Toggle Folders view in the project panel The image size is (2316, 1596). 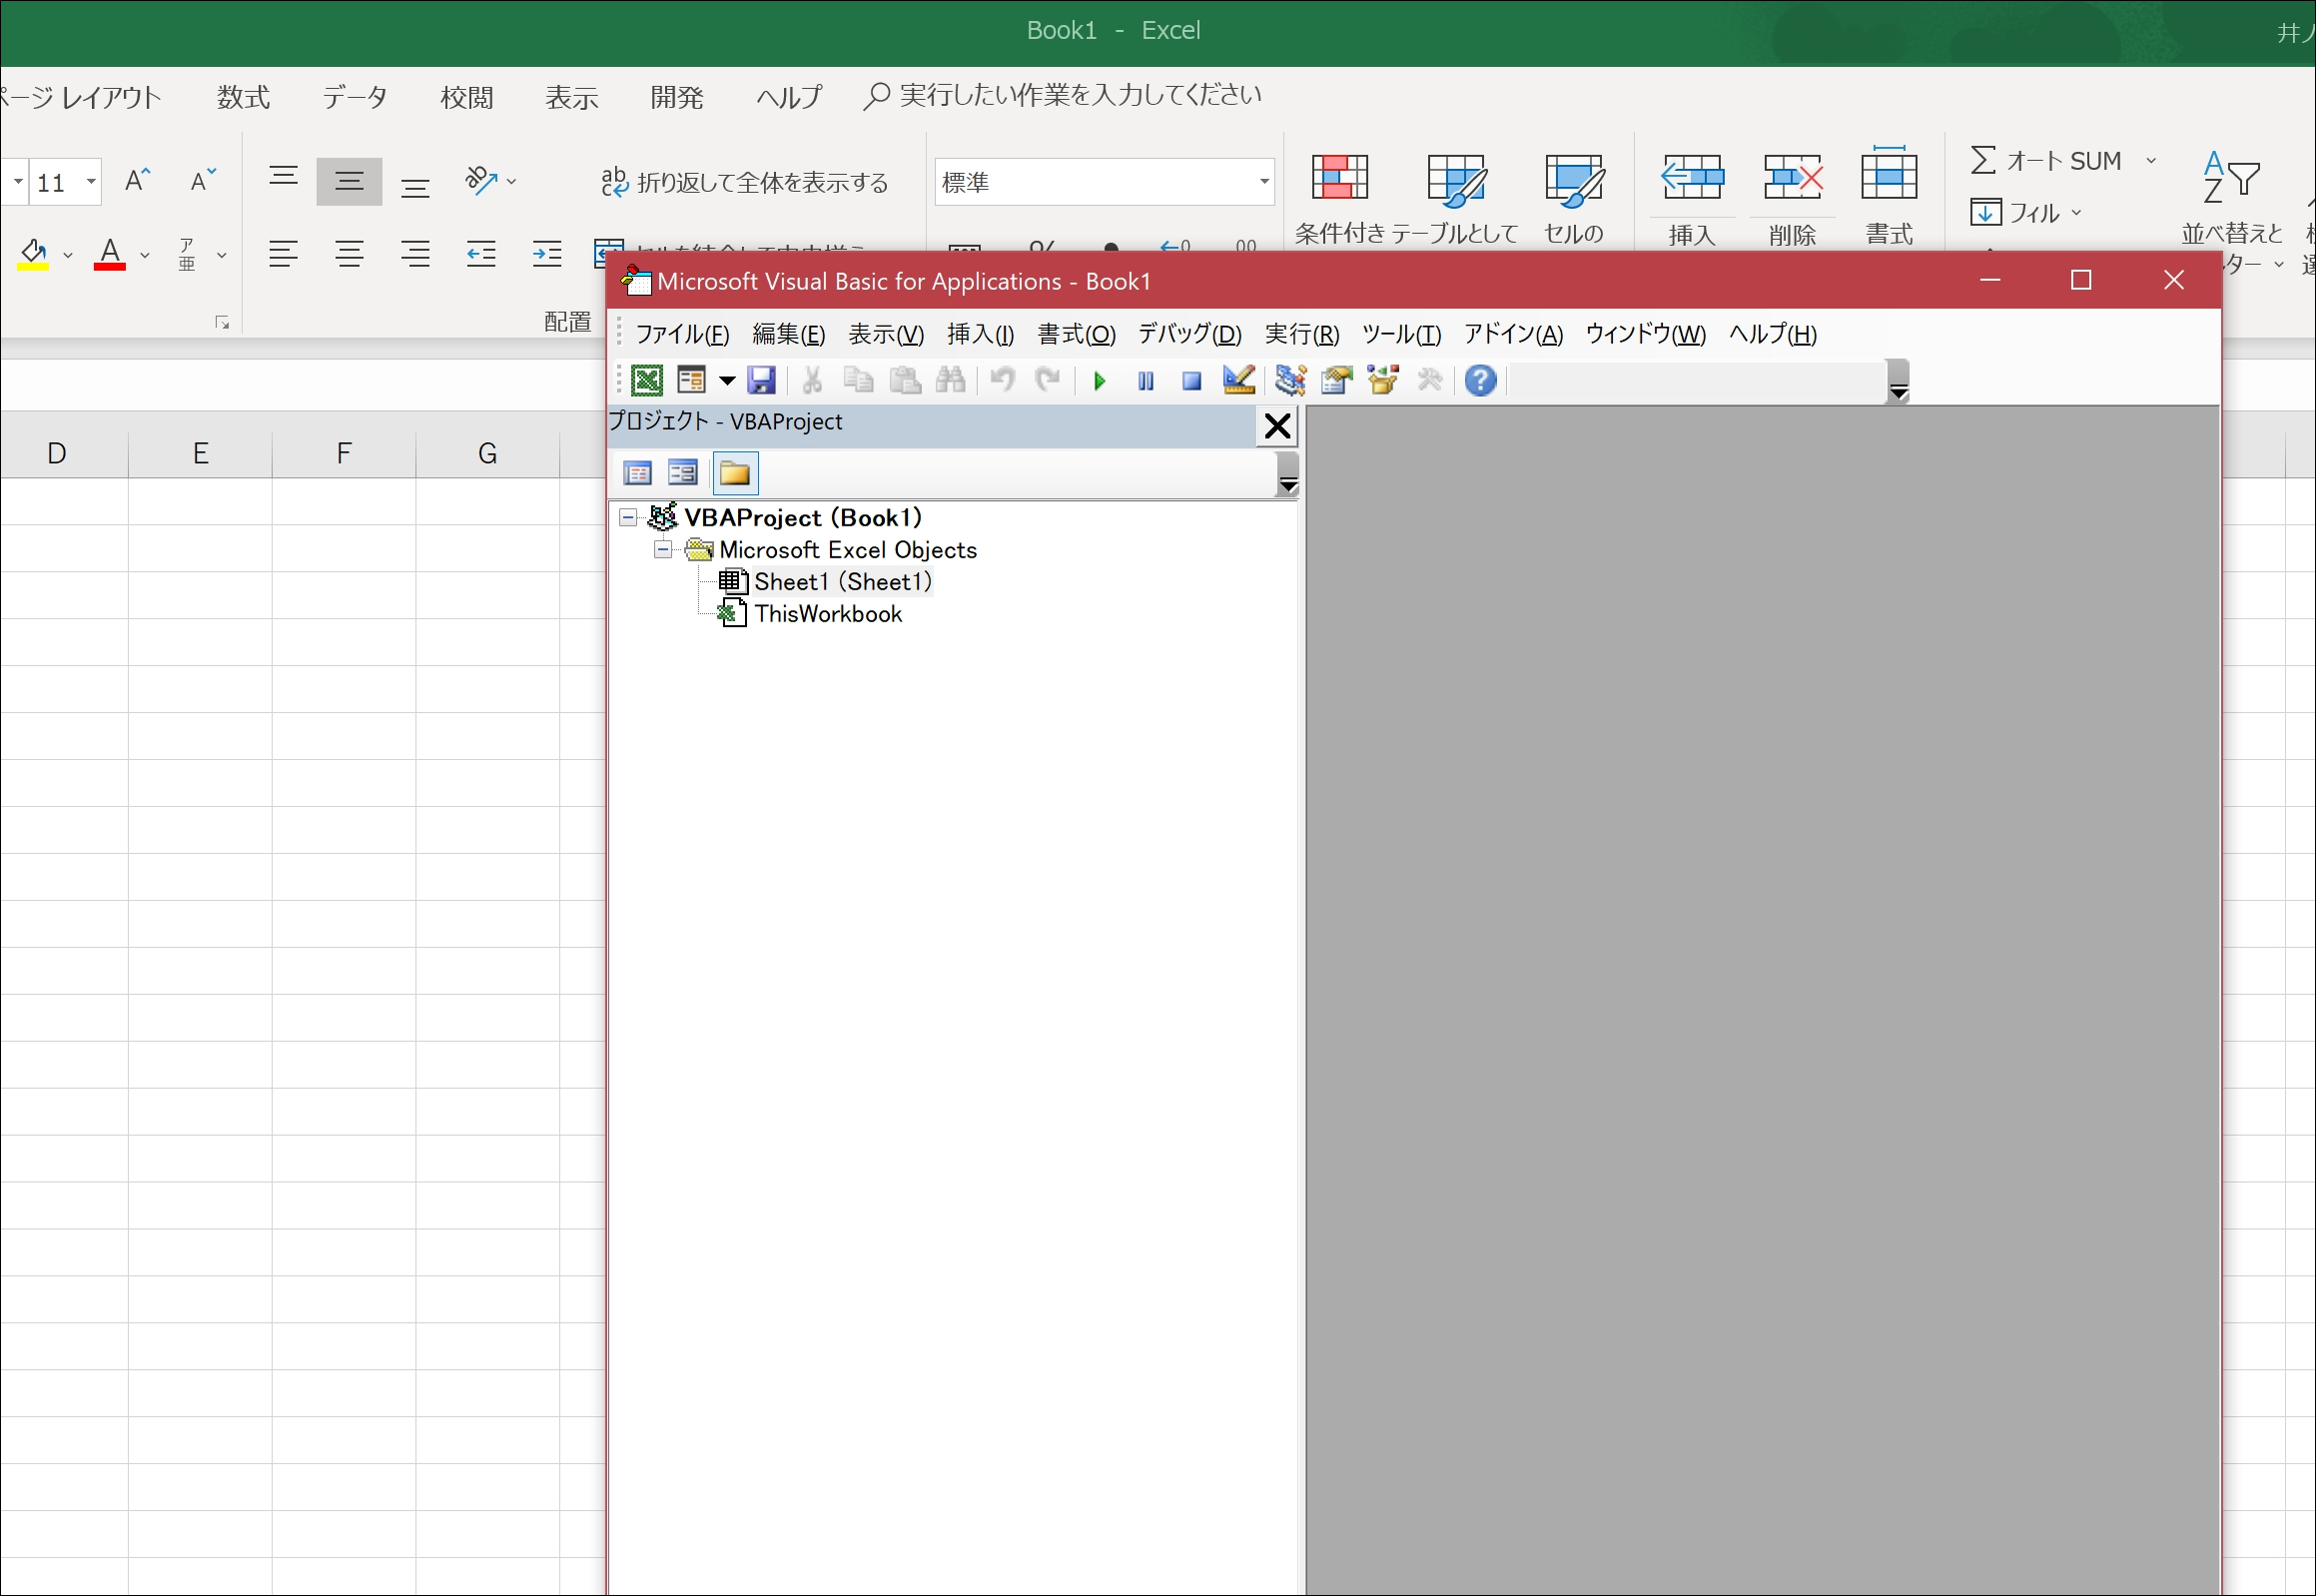pyautogui.click(x=735, y=473)
